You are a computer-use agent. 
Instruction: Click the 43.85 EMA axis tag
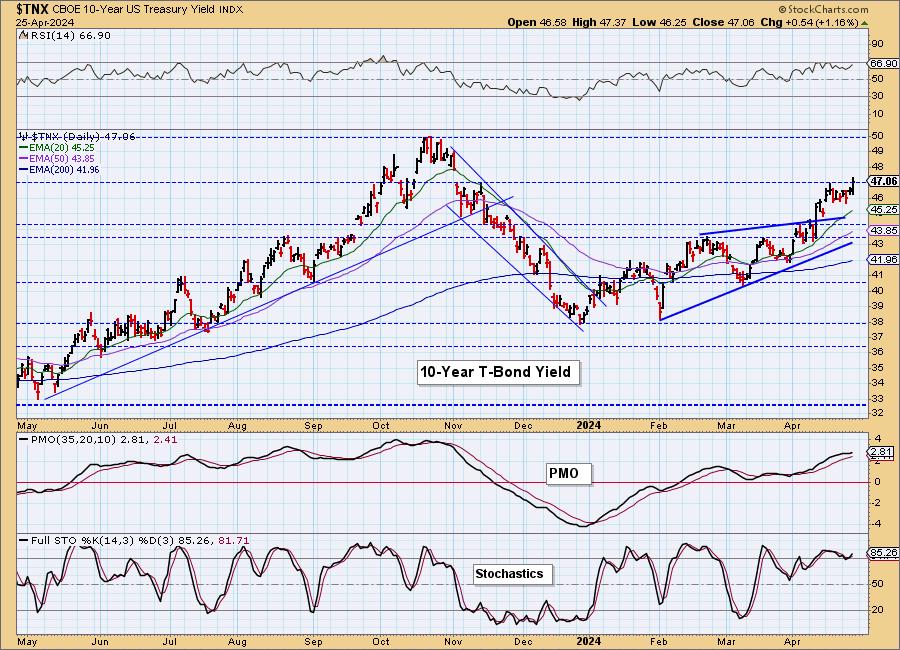pos(884,230)
